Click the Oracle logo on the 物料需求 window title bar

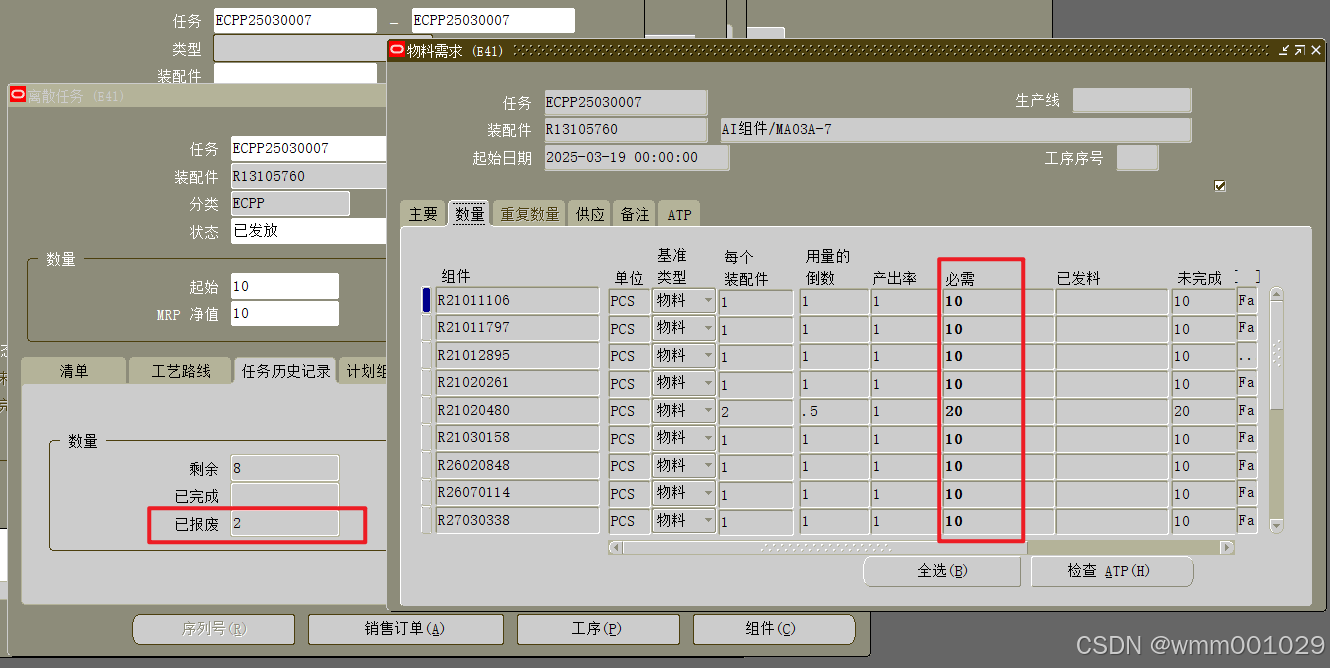click(397, 48)
